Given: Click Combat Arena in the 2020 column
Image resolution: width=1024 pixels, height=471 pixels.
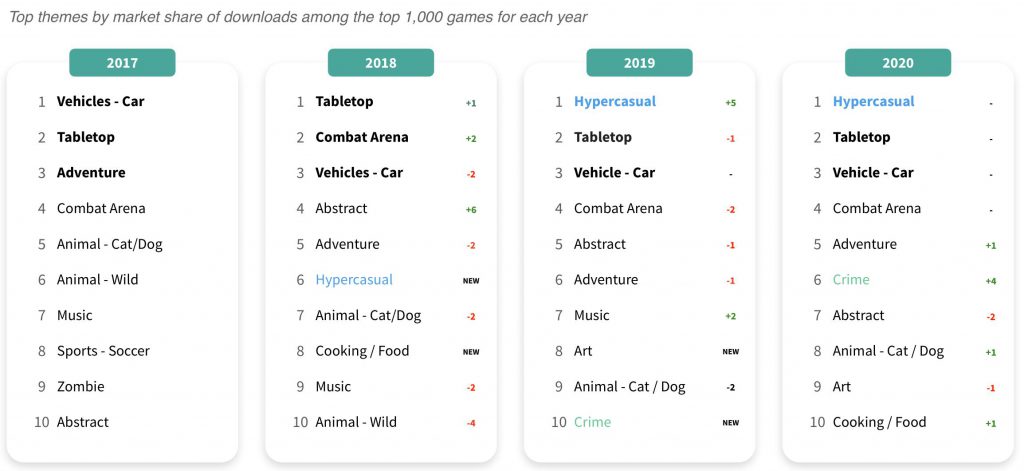Looking at the screenshot, I should point(877,209).
